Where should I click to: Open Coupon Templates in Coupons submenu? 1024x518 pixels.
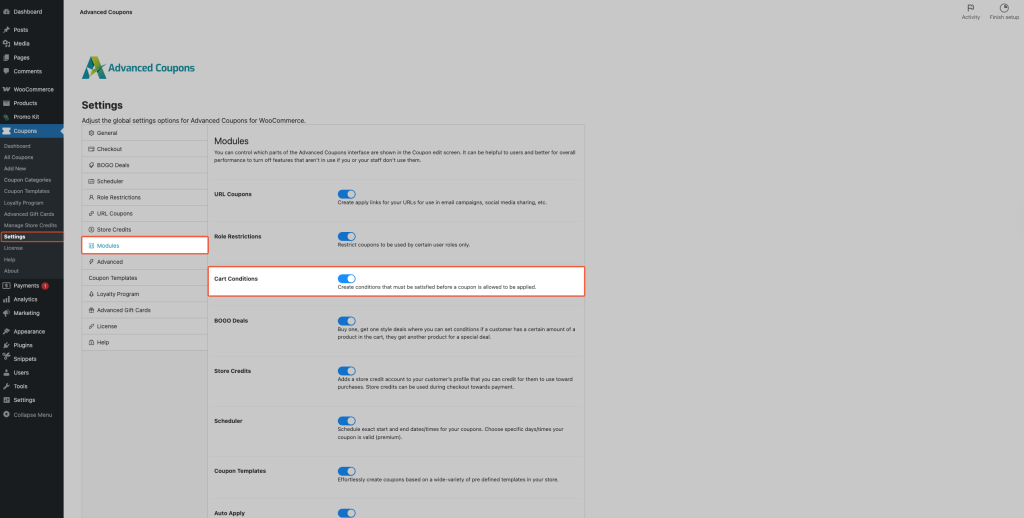(x=26, y=191)
